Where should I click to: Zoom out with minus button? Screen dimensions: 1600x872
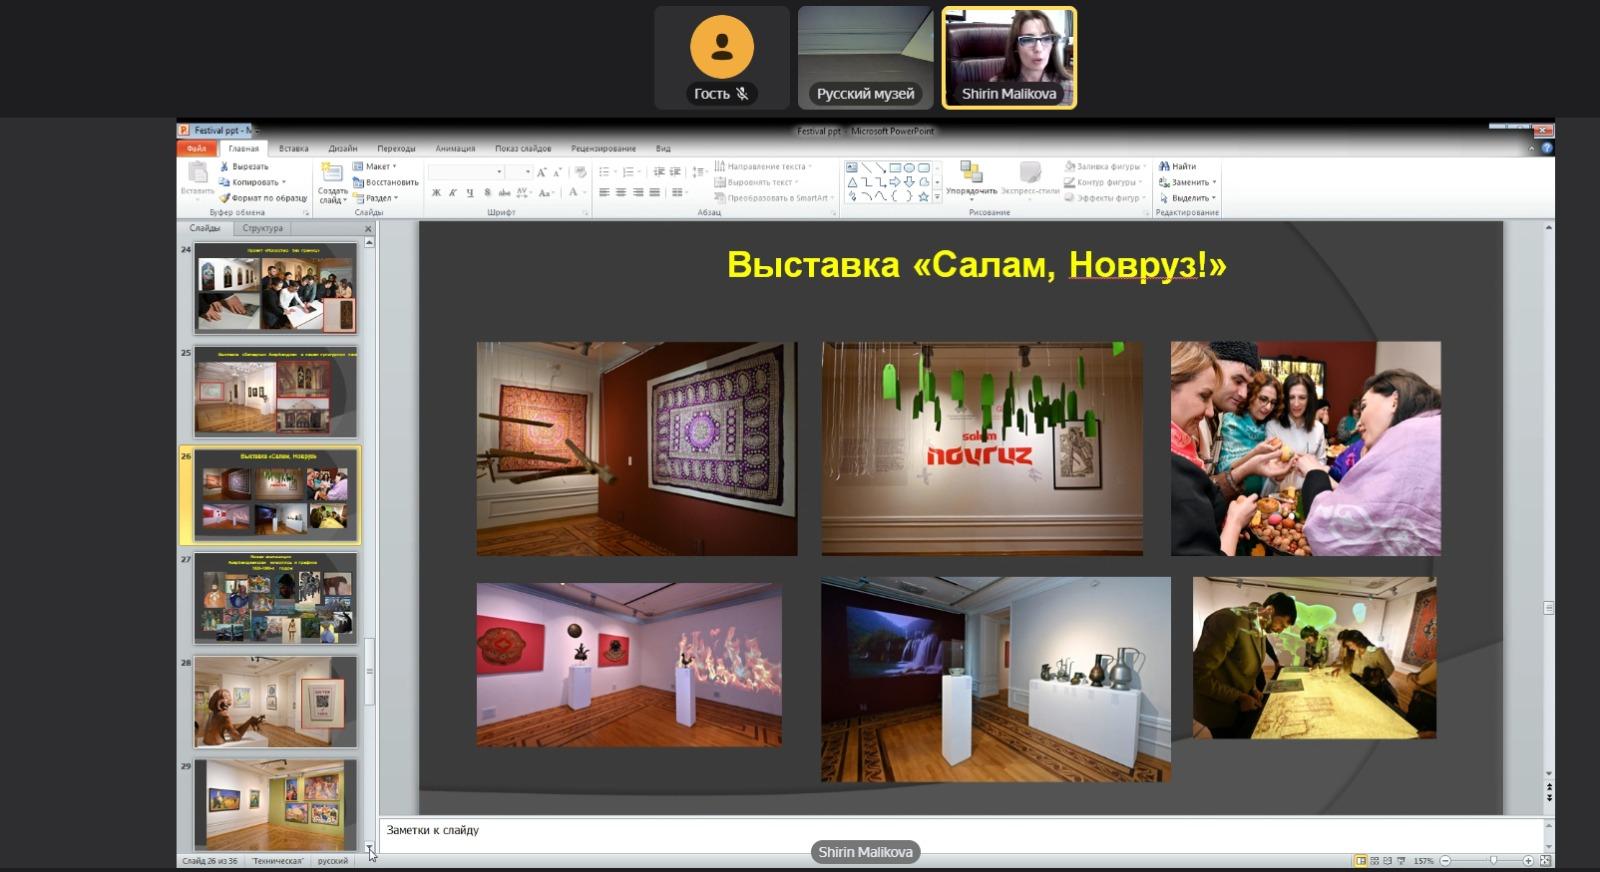[x=1445, y=860]
